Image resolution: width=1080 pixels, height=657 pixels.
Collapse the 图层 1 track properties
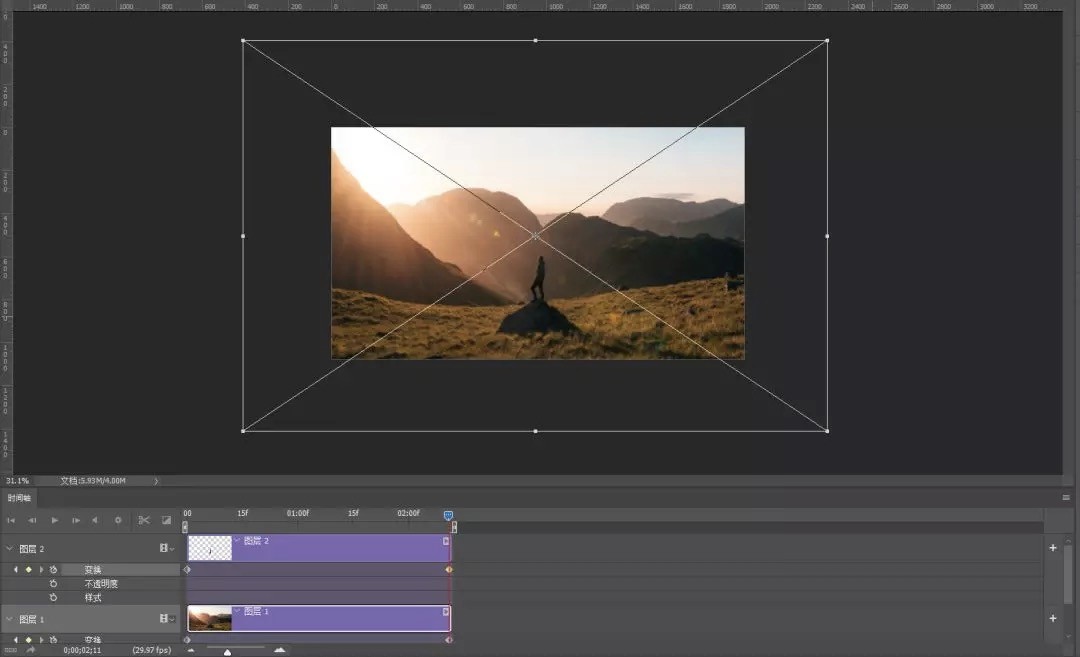[9, 618]
